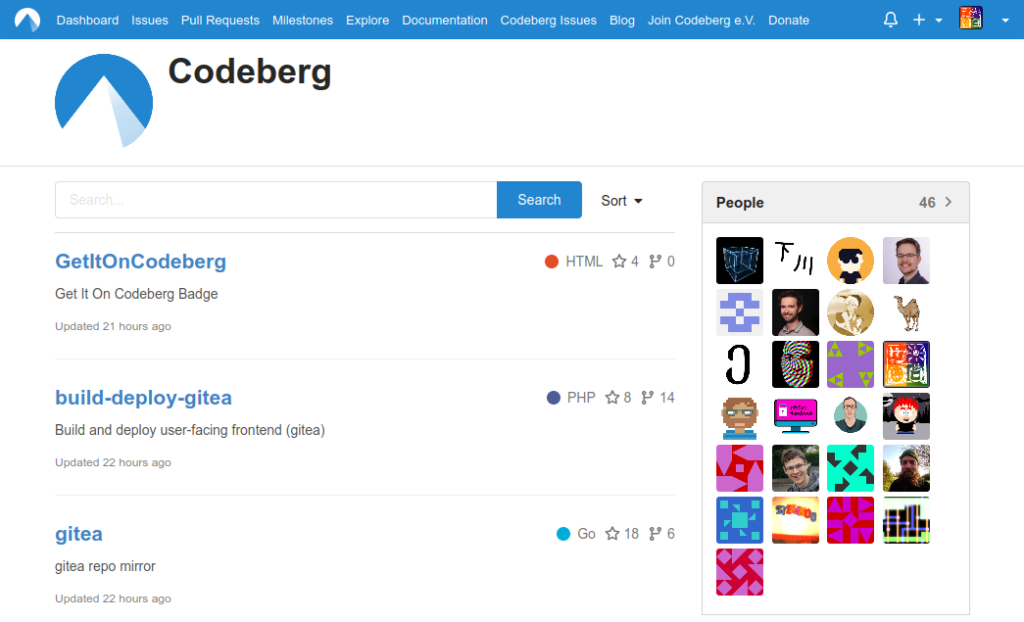Open the avatar dropdown at the far right
The image size is (1024, 622).
(1004, 19)
